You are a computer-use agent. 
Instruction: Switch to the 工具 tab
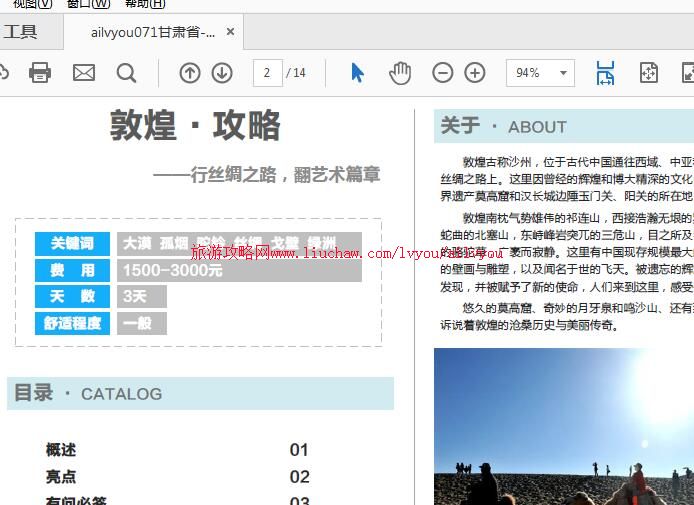[20, 32]
